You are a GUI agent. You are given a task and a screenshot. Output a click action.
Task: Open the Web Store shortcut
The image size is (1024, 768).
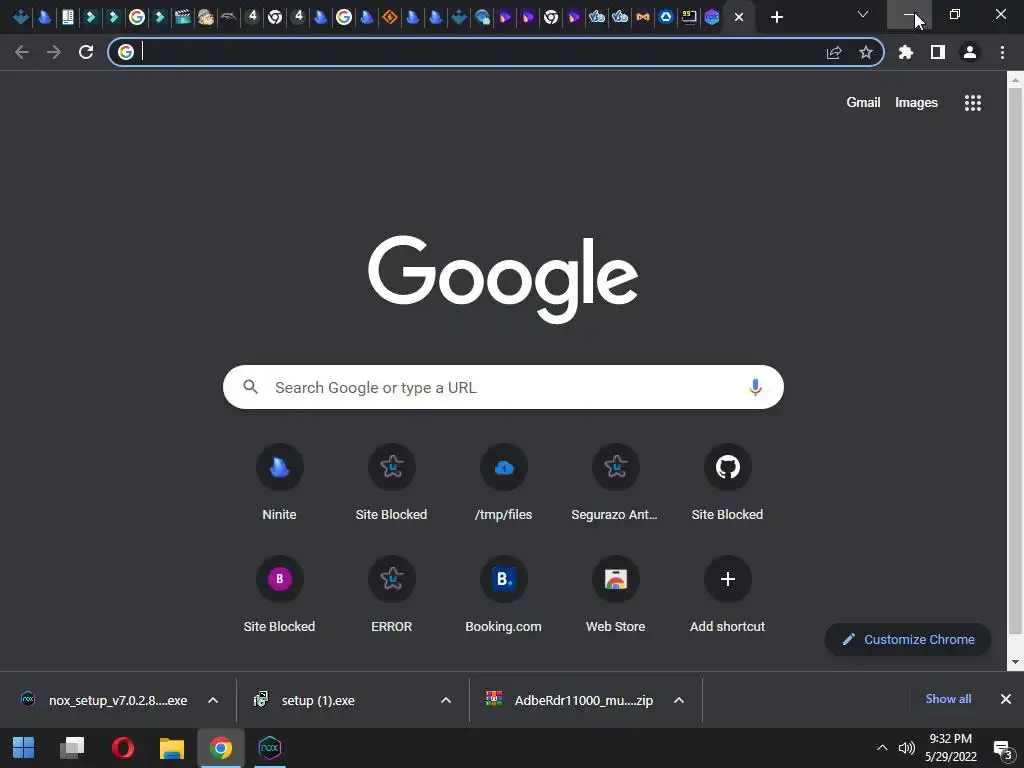coord(615,594)
